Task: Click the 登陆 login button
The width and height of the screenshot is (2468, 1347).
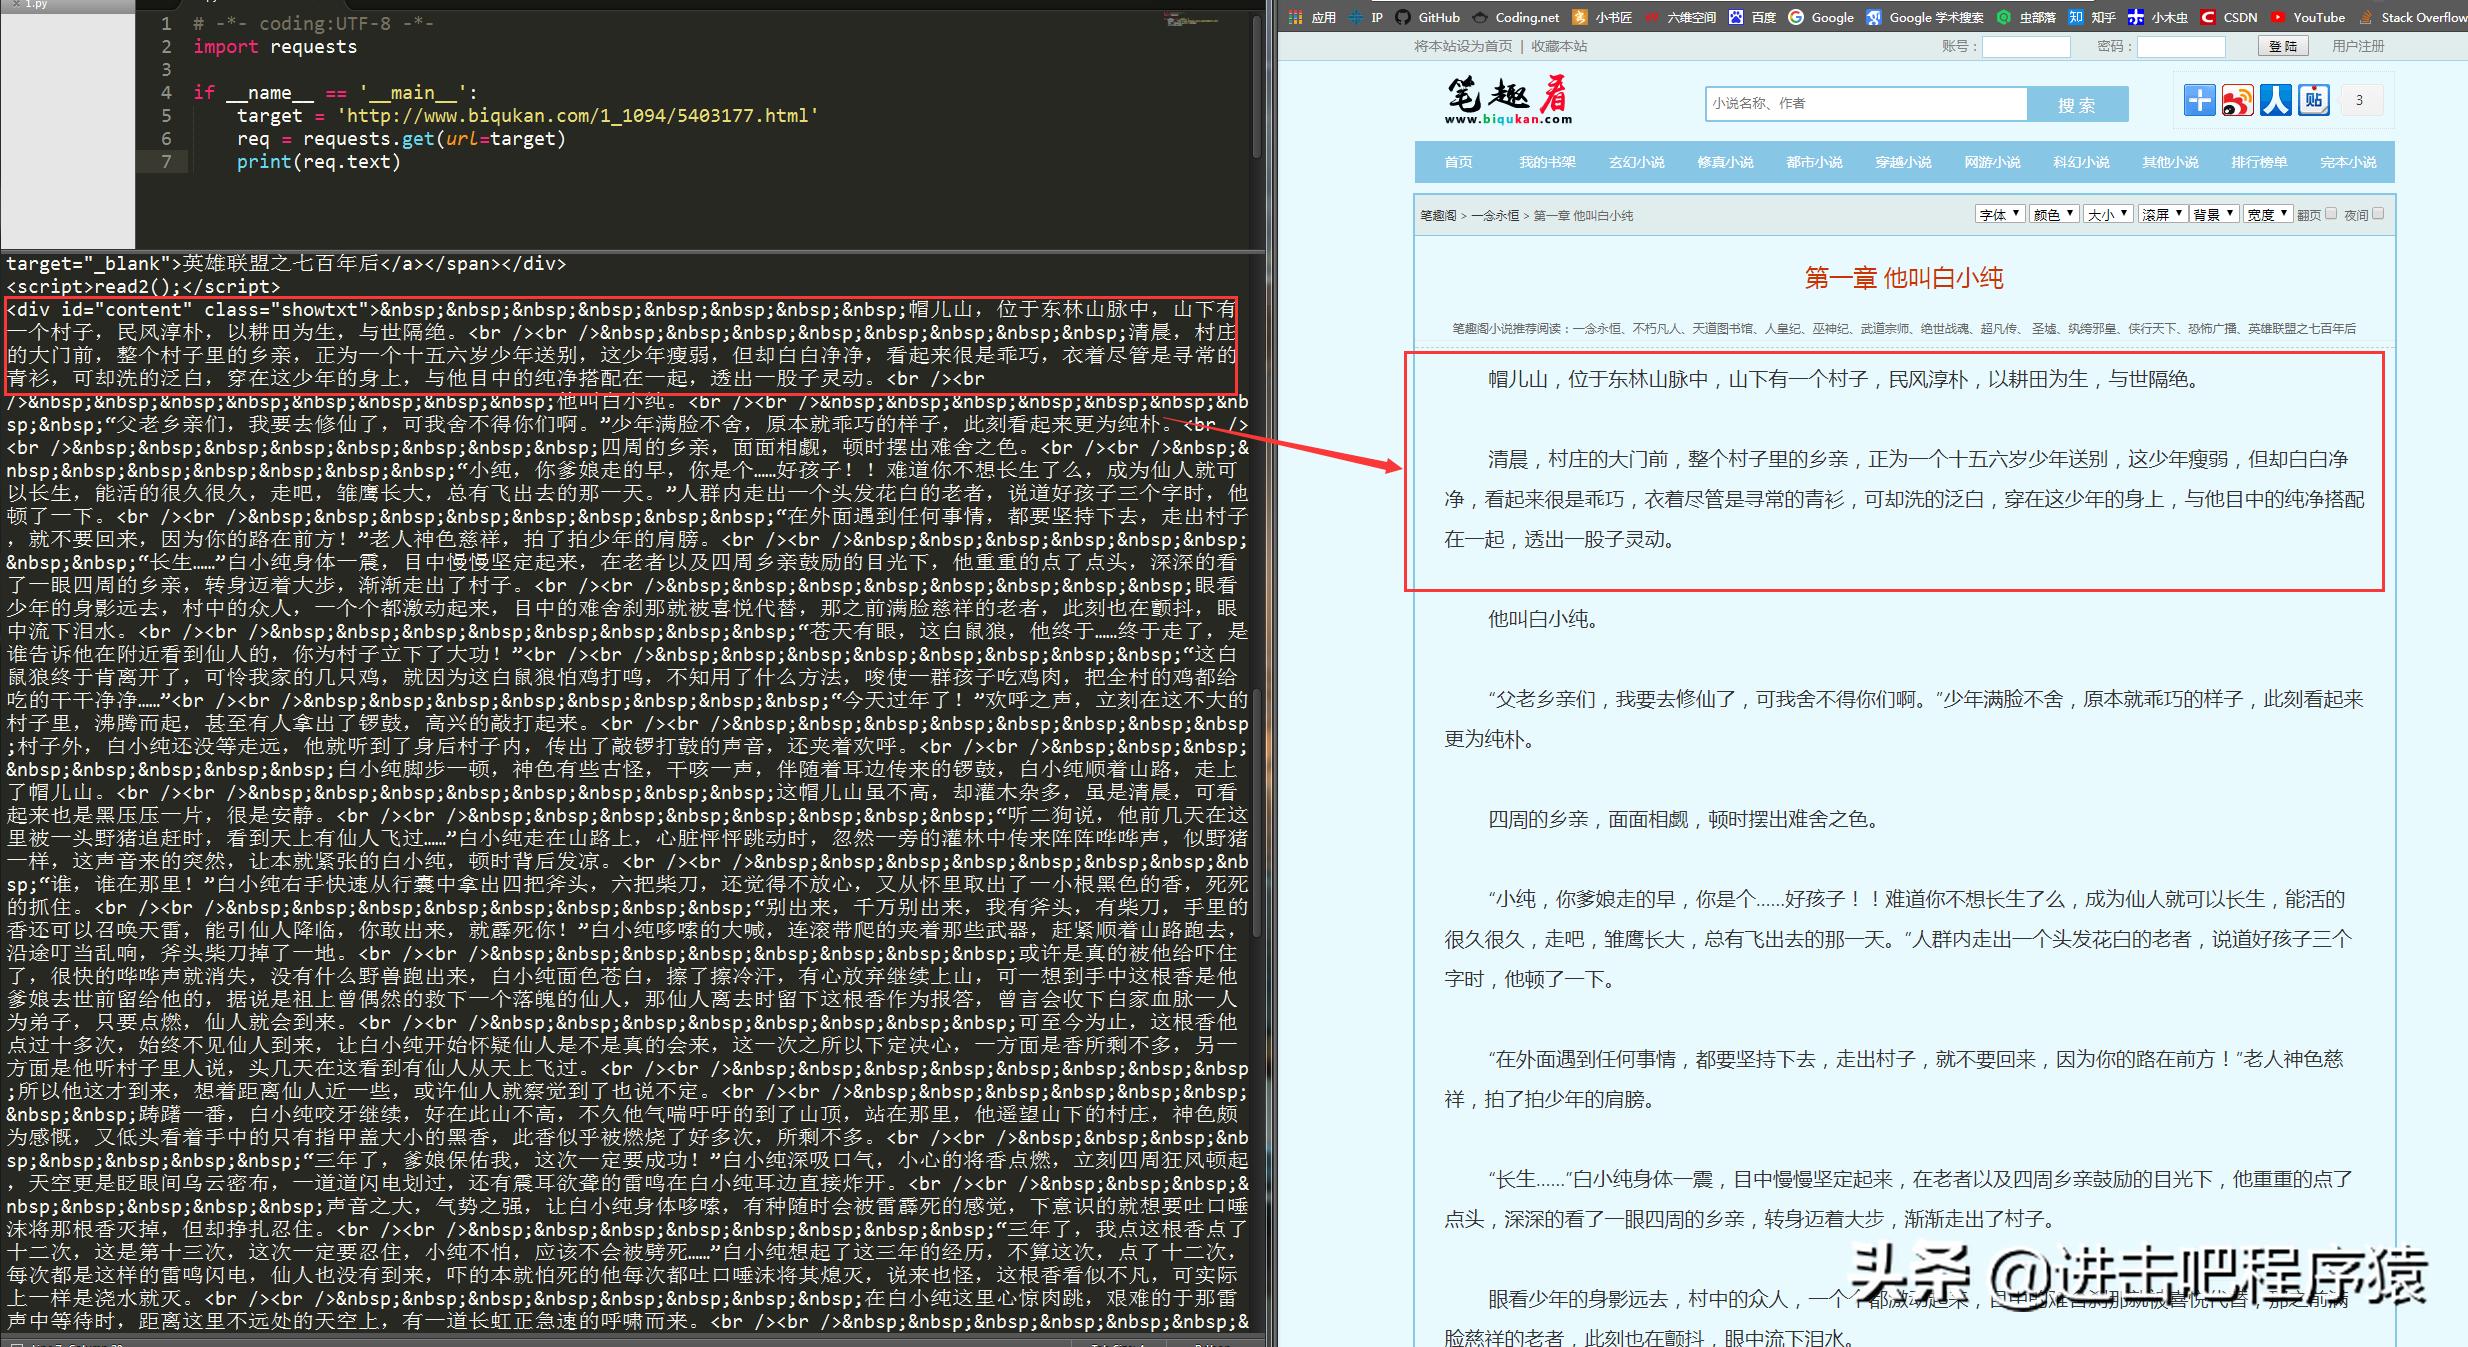Action: pos(2283,46)
